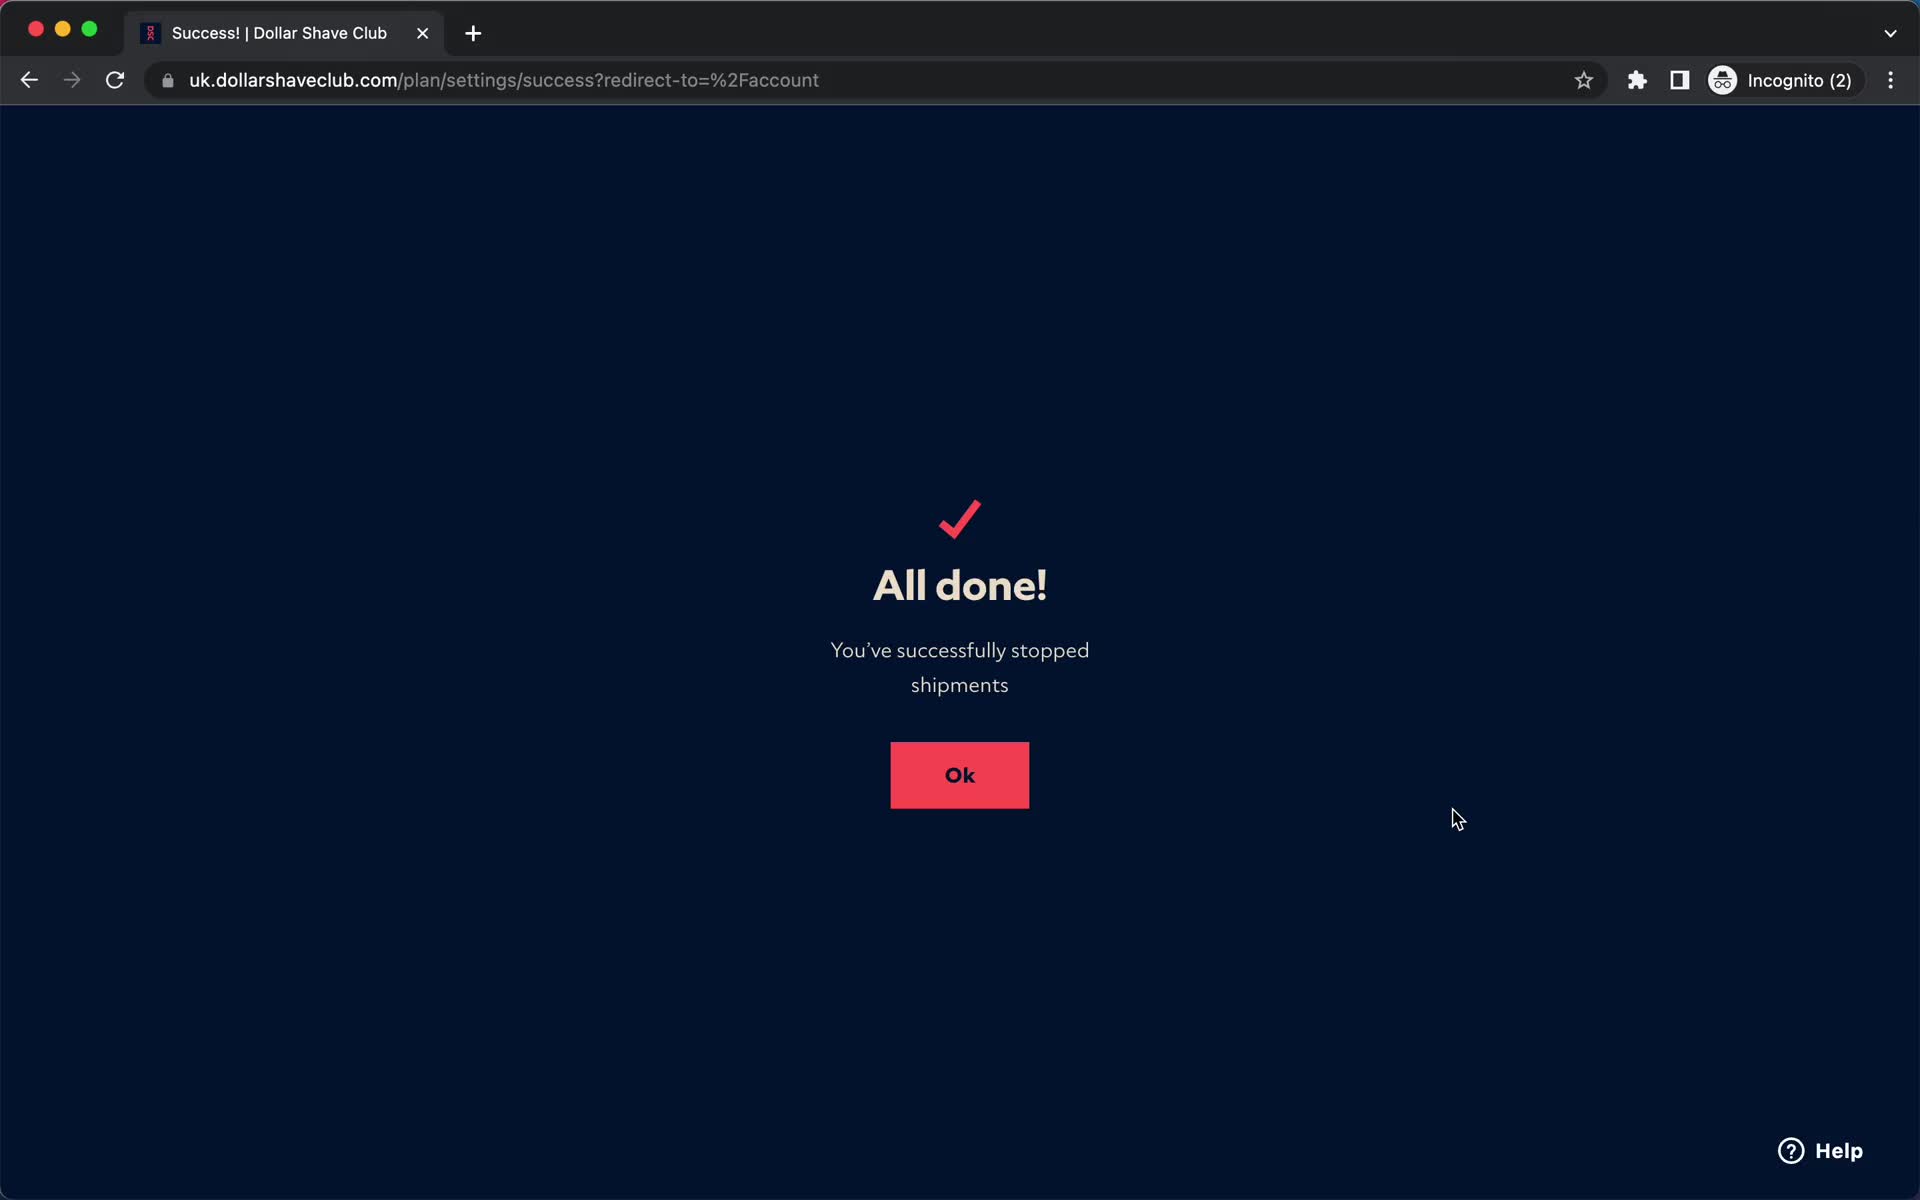Bookmark this page with star icon
Screen dimensions: 1920x1200
point(1583,80)
